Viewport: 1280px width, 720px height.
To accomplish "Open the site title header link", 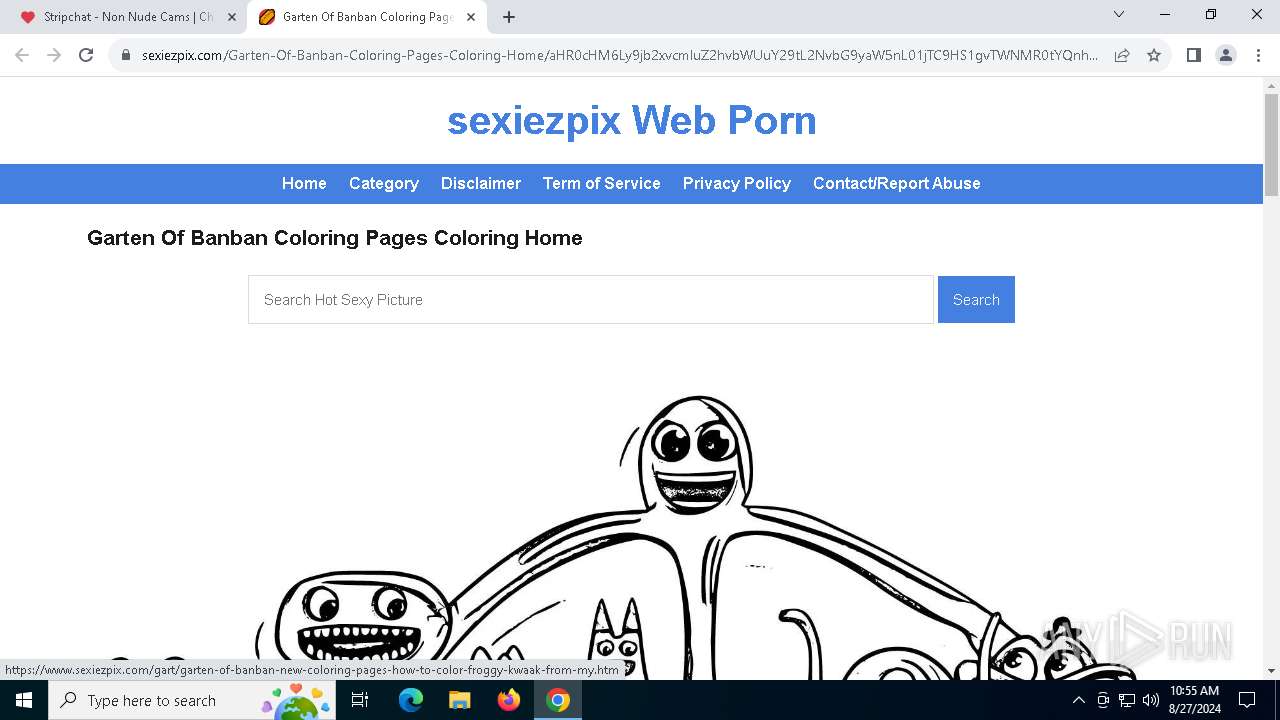I will [x=632, y=120].
